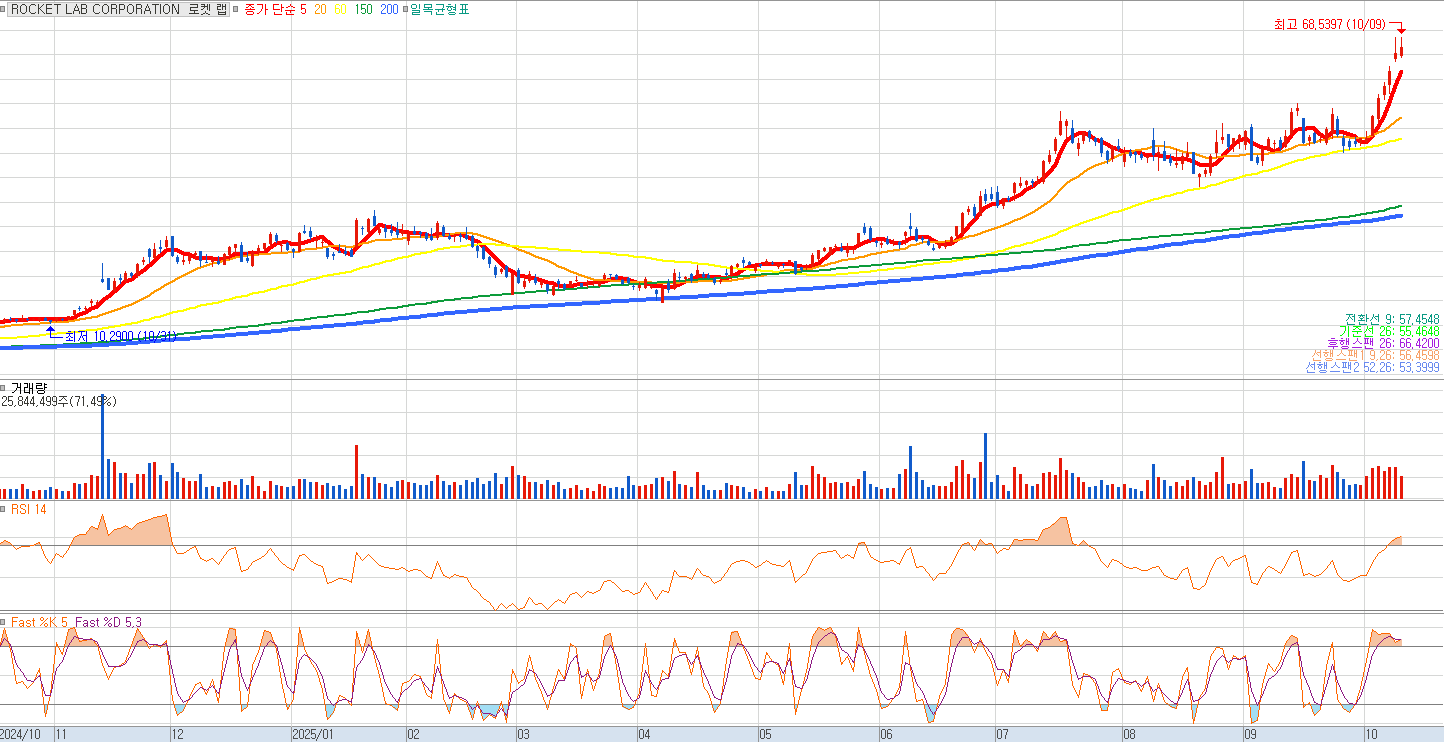The image size is (1444, 742).
Task: Click the 전환선 9: 57.4548 value
Action: click(1392, 318)
